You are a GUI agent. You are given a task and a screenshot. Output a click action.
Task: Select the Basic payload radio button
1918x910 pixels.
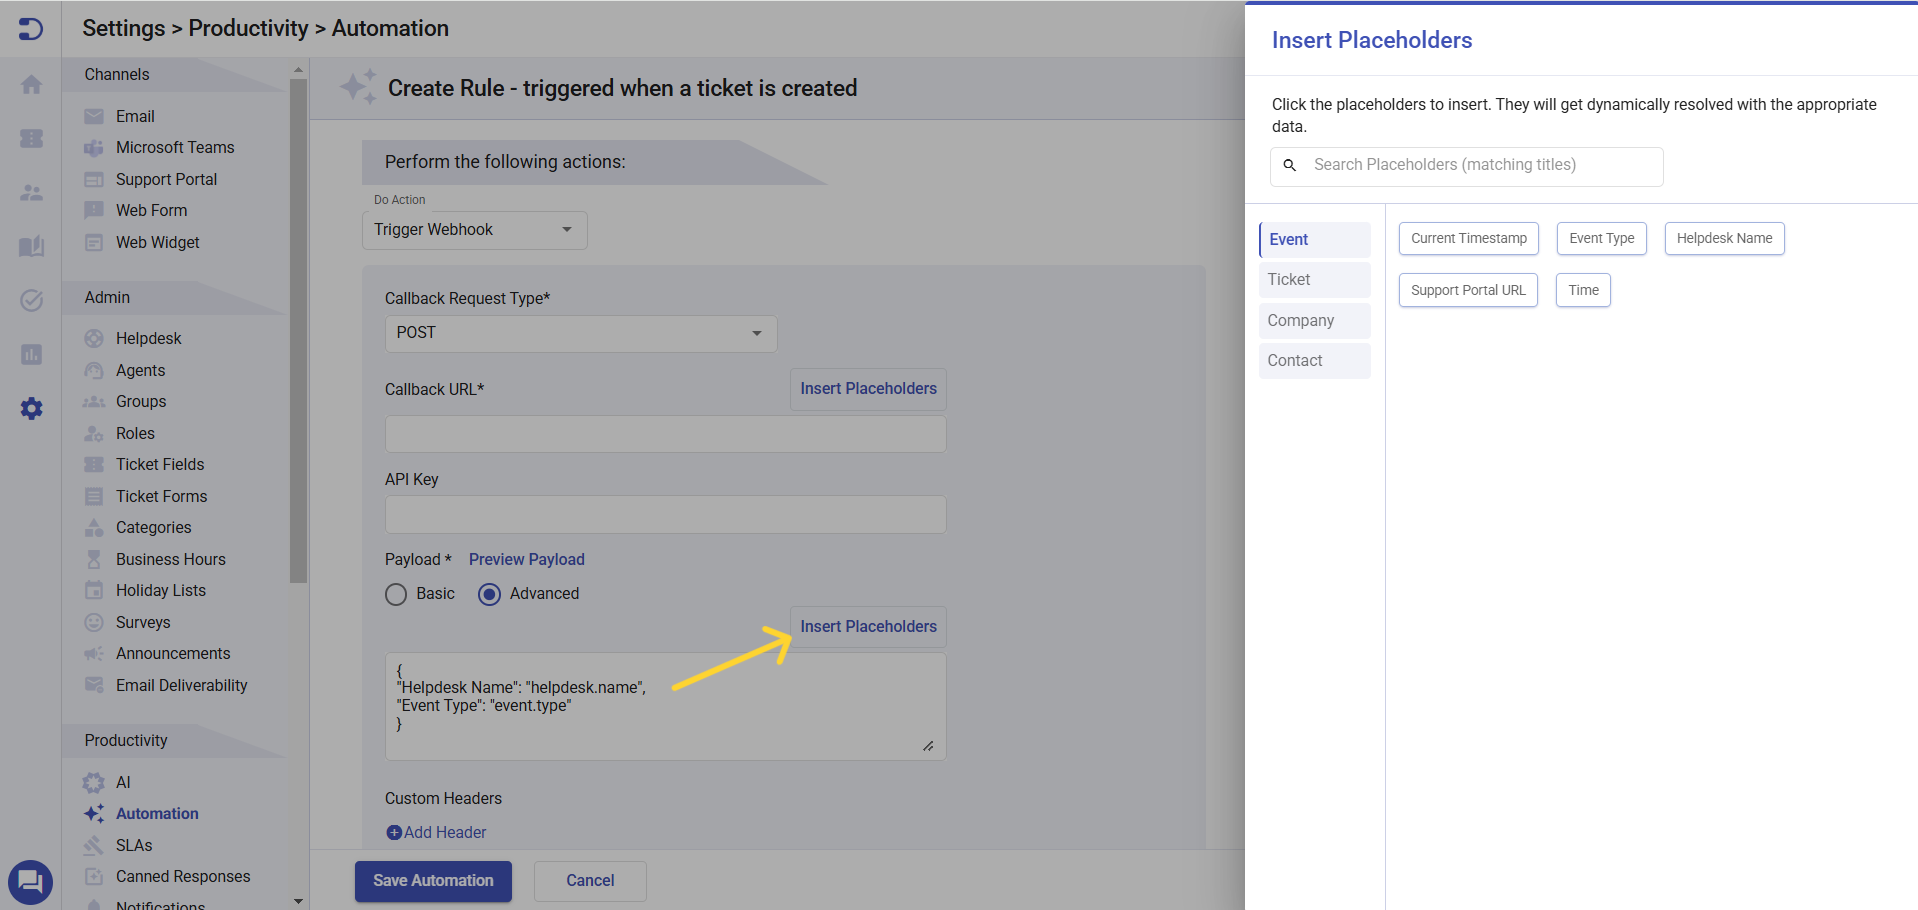point(396,594)
